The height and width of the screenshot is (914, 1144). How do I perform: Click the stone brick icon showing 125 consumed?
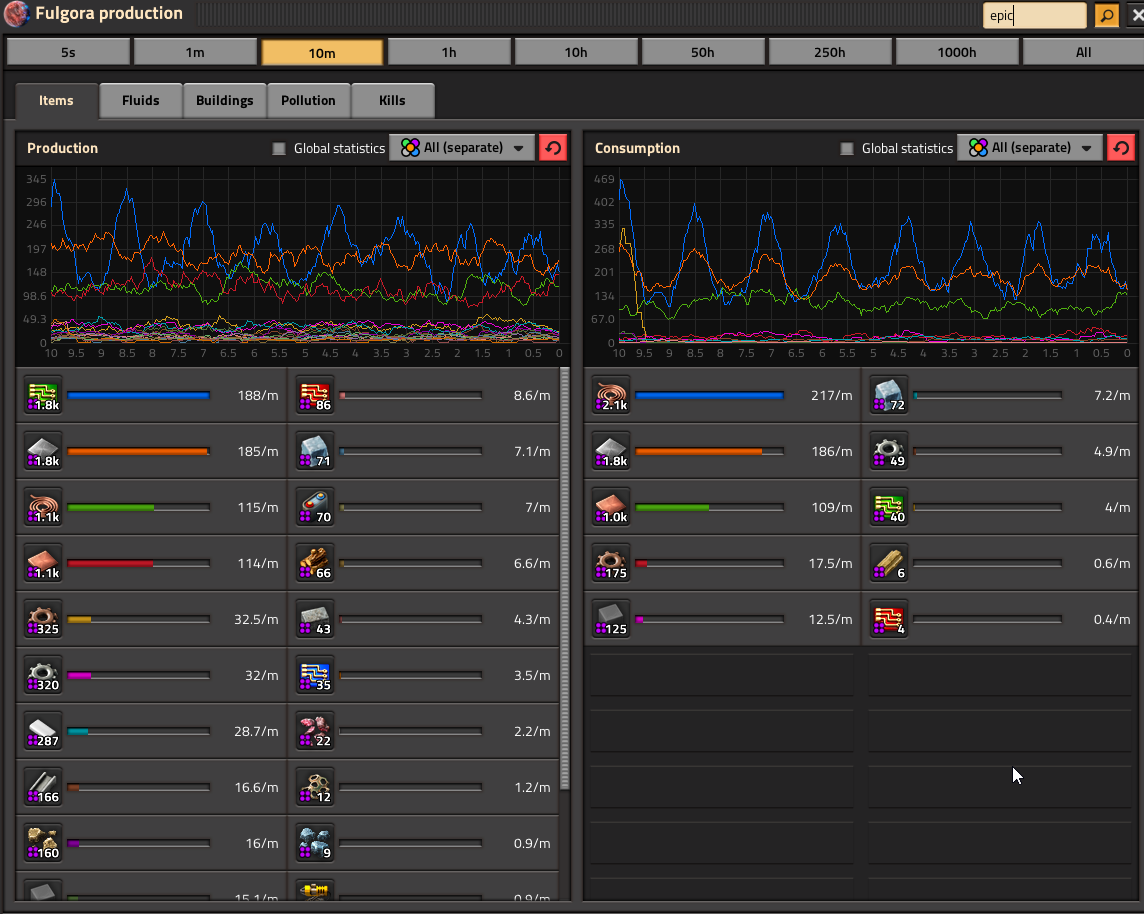611,619
